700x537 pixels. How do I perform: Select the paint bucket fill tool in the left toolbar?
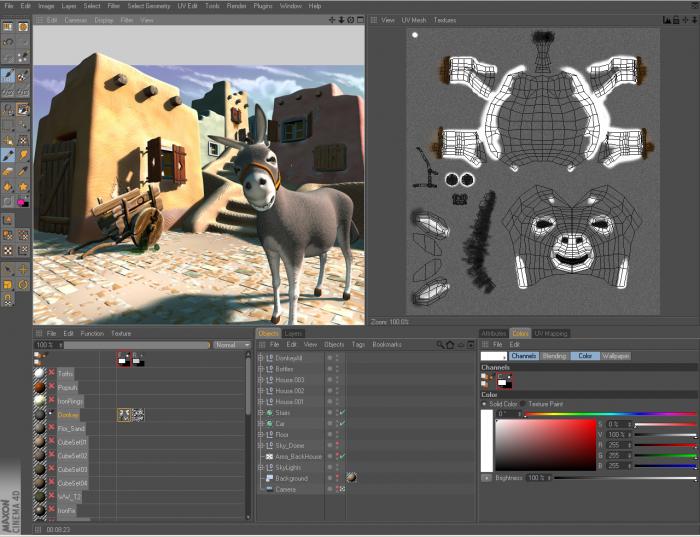[8, 187]
